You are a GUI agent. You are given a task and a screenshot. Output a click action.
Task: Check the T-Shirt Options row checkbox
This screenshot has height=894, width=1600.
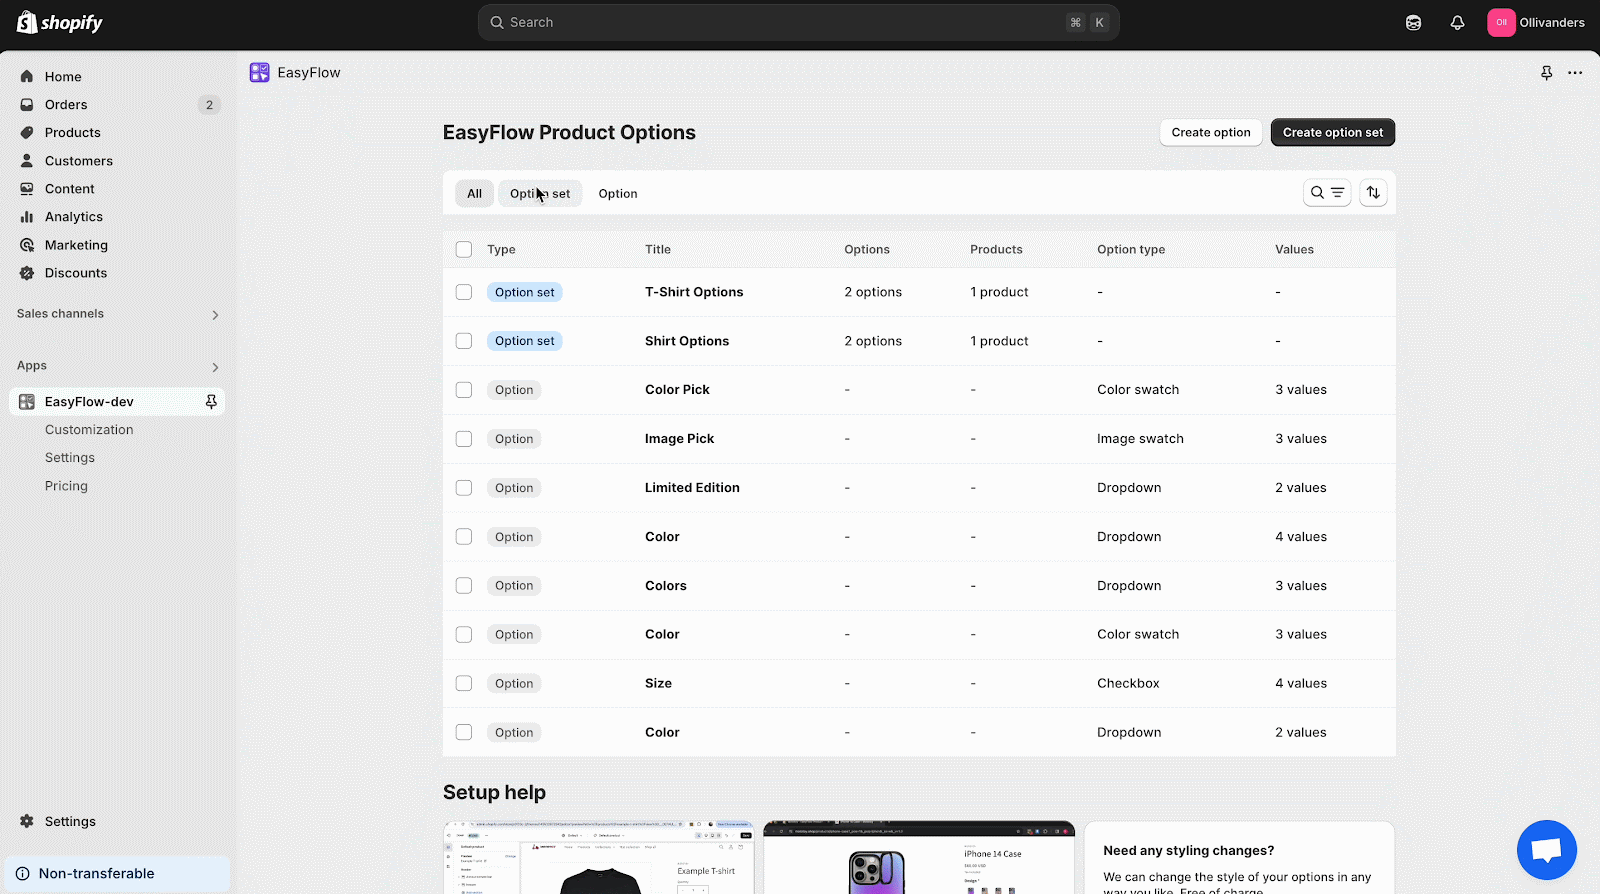pos(464,292)
